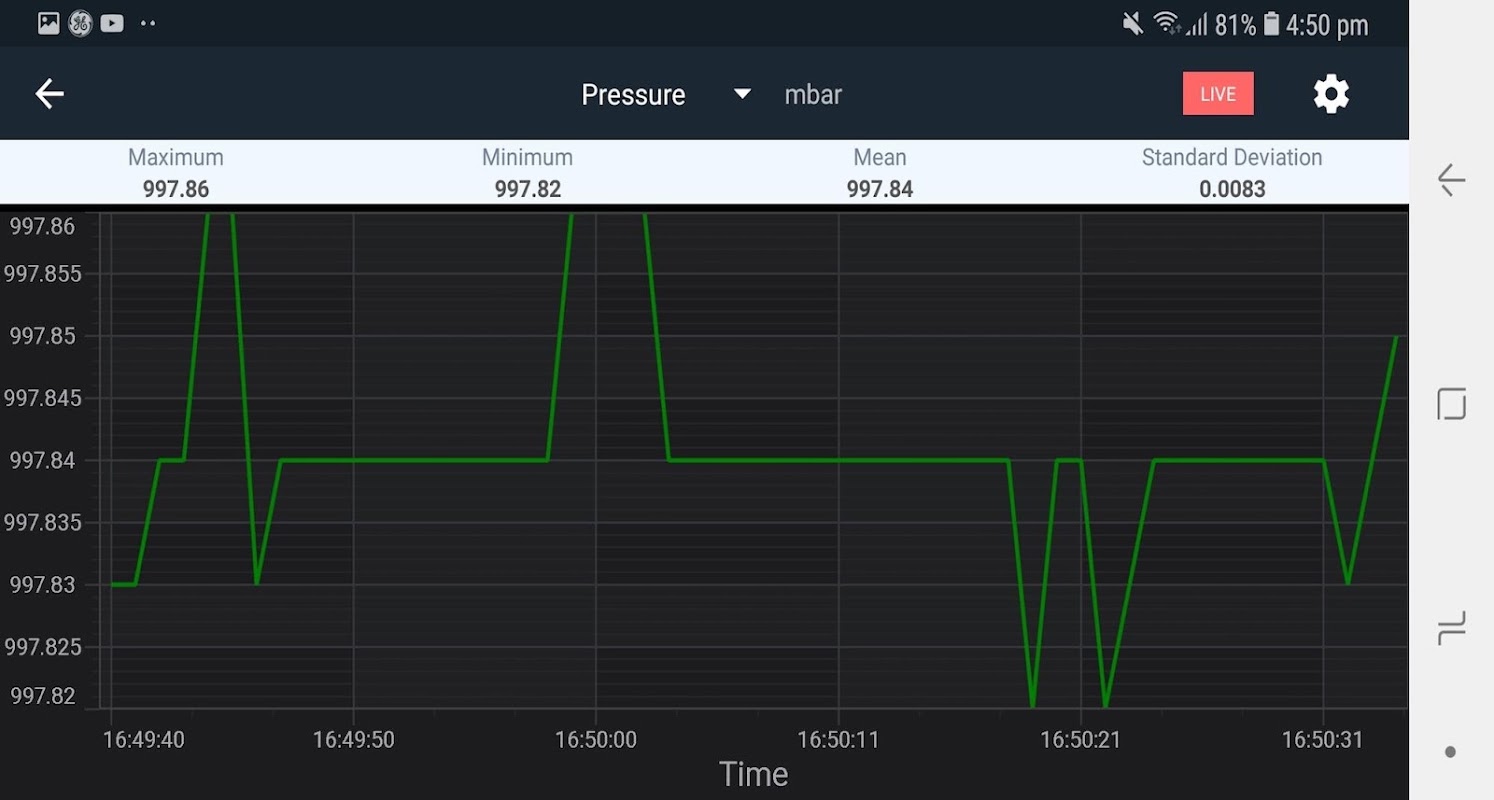Select the Maximum 997.86 statistic
The image size is (1494, 800).
[176, 173]
